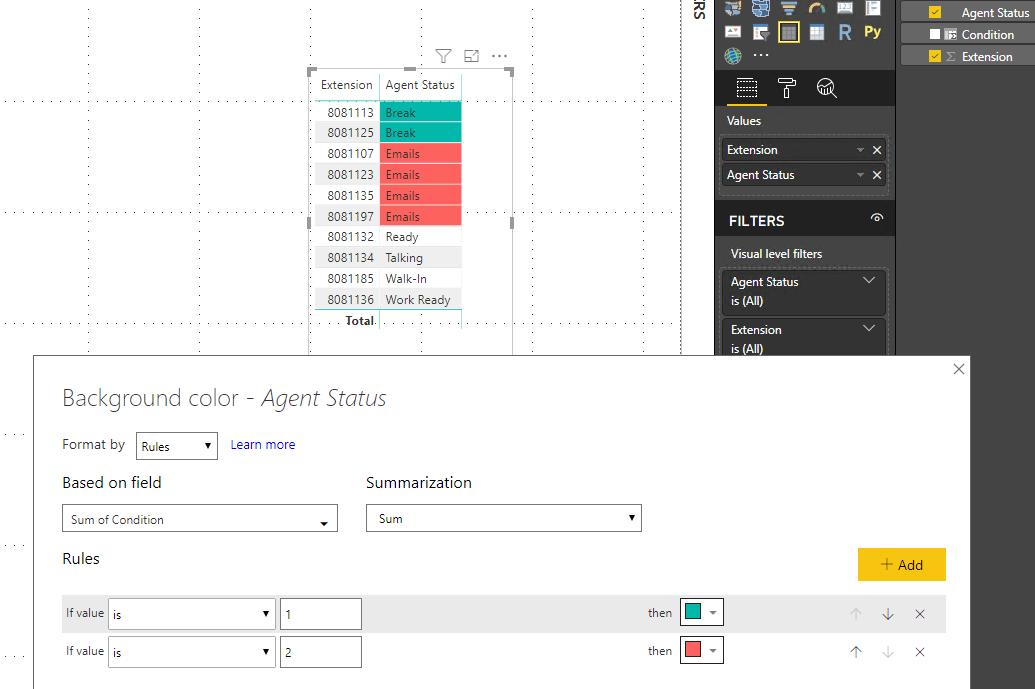Select the Slicer visualization icon

760,32
